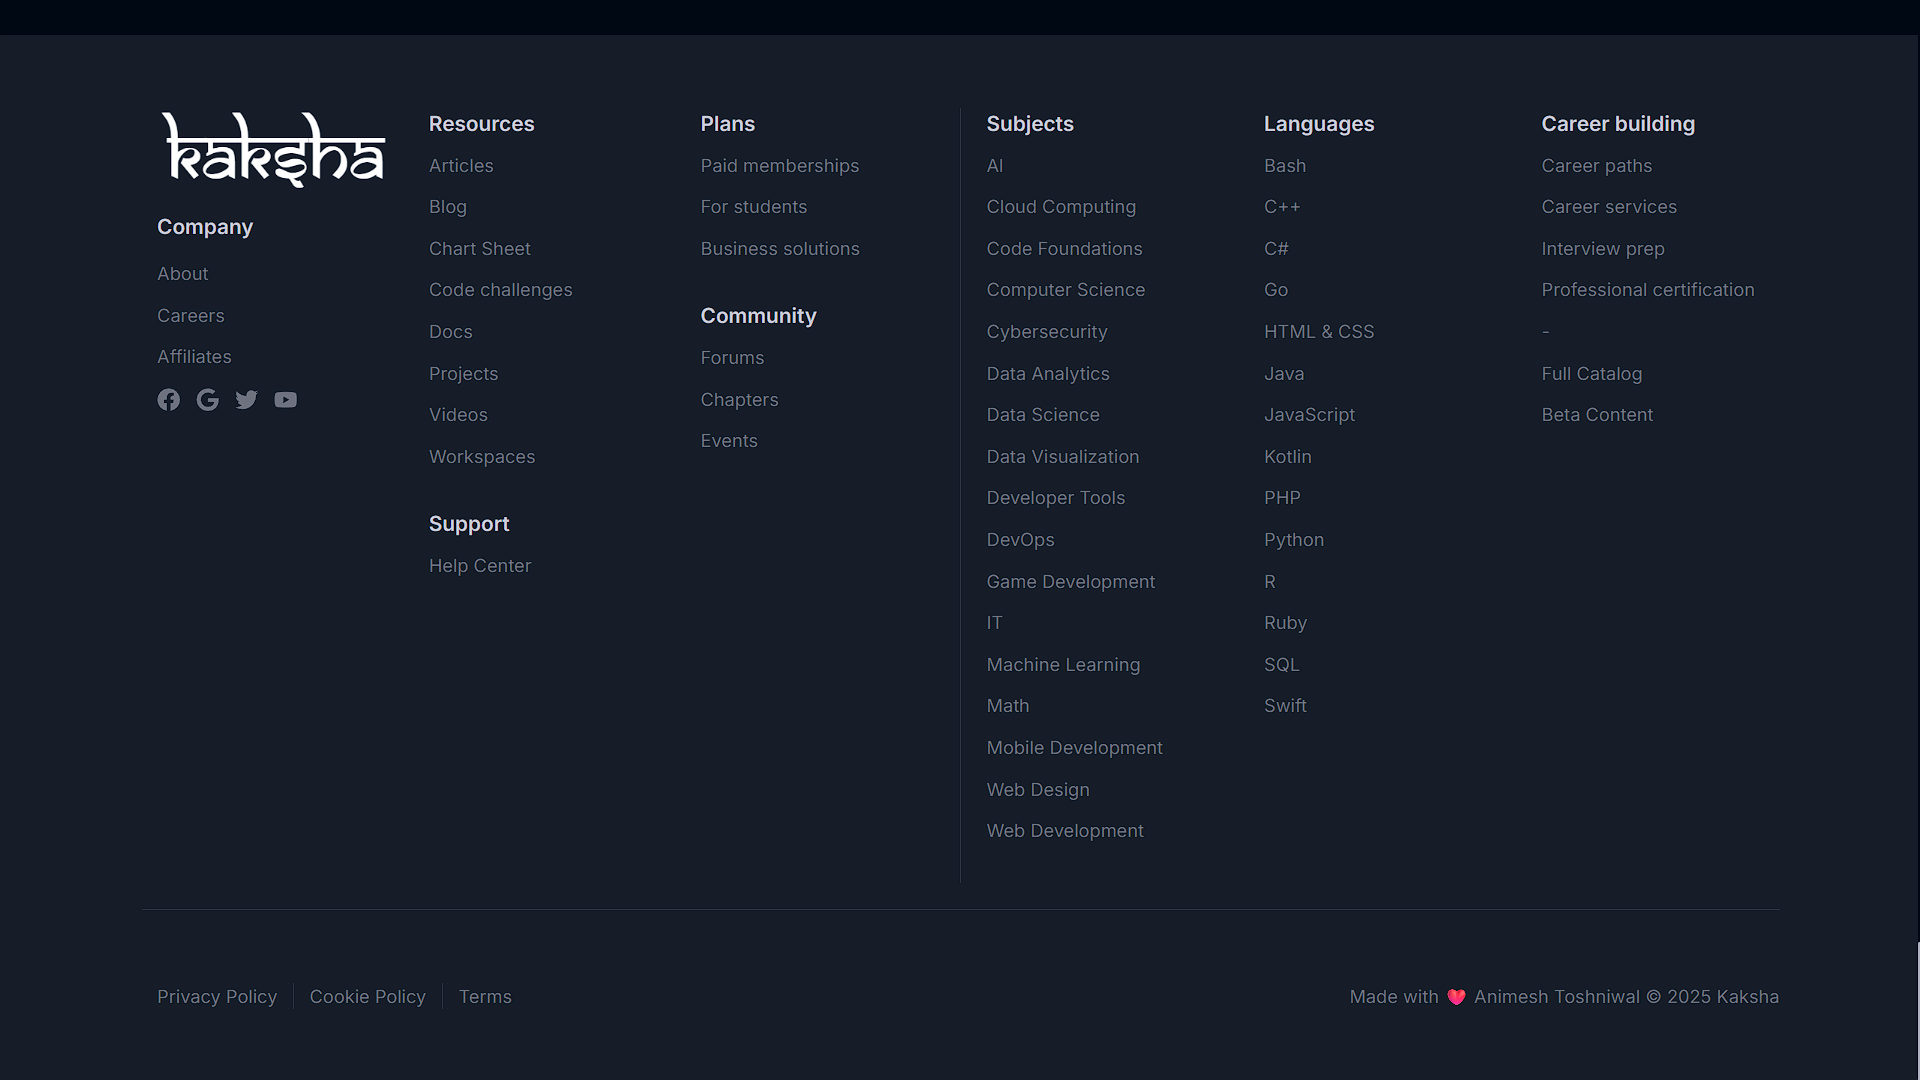
Task: Open the Projects resource link
Action: tap(464, 374)
